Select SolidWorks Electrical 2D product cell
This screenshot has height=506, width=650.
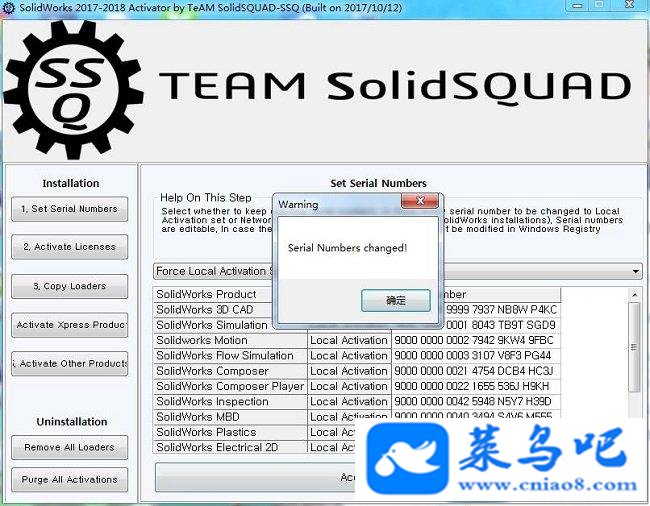[x=230, y=448]
